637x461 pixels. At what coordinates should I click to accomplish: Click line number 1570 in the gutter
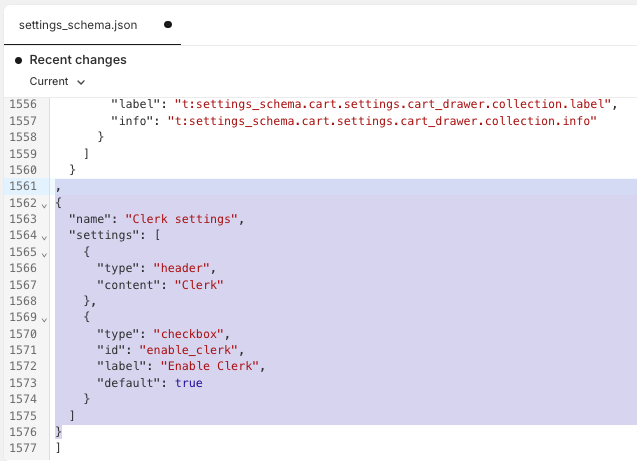(x=23, y=334)
